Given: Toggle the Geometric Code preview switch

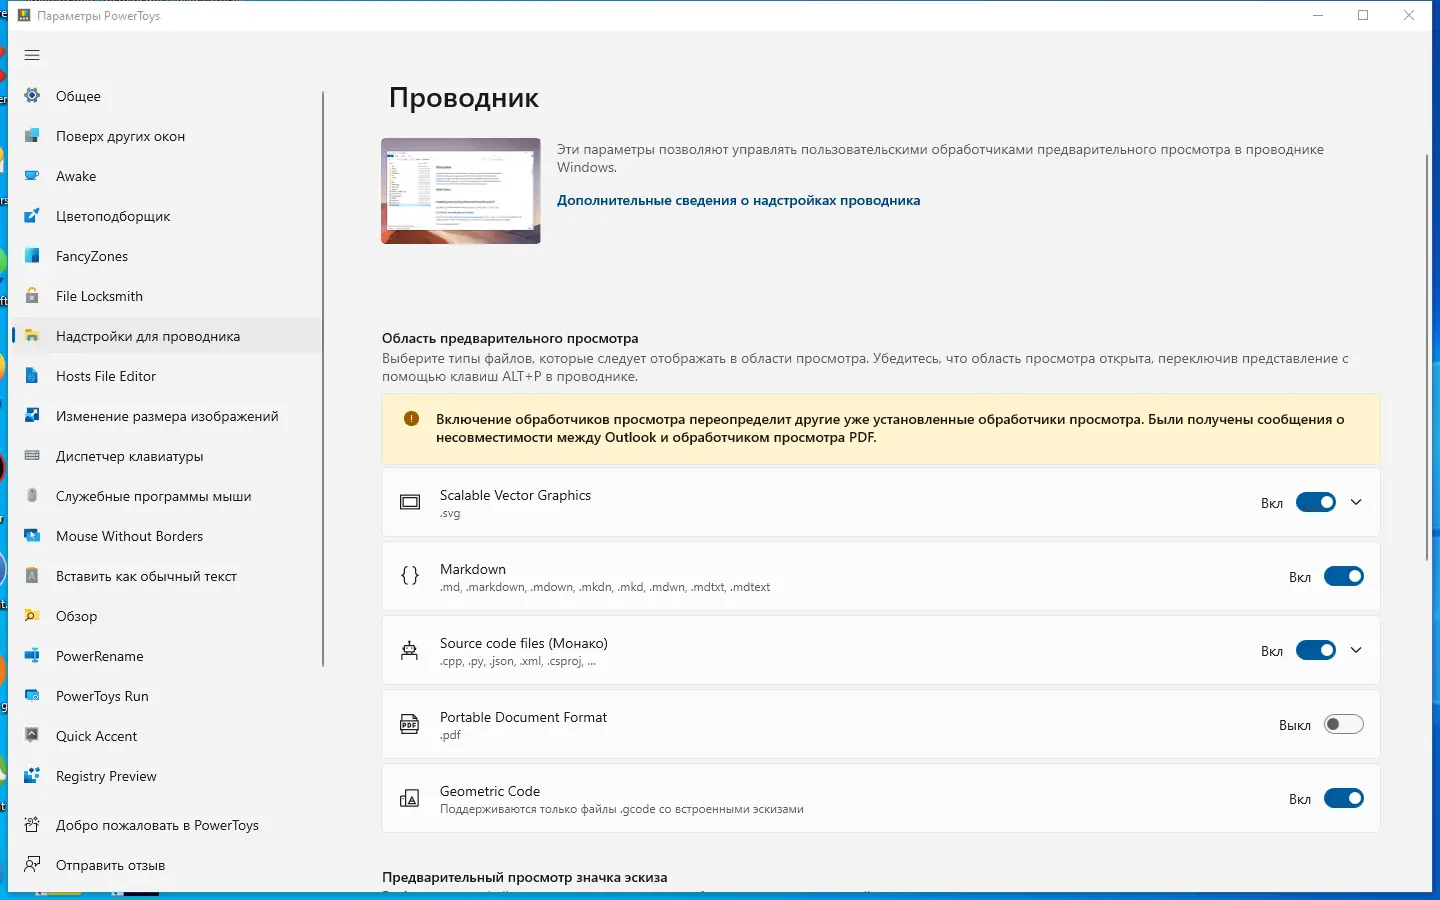Looking at the screenshot, I should point(1344,798).
